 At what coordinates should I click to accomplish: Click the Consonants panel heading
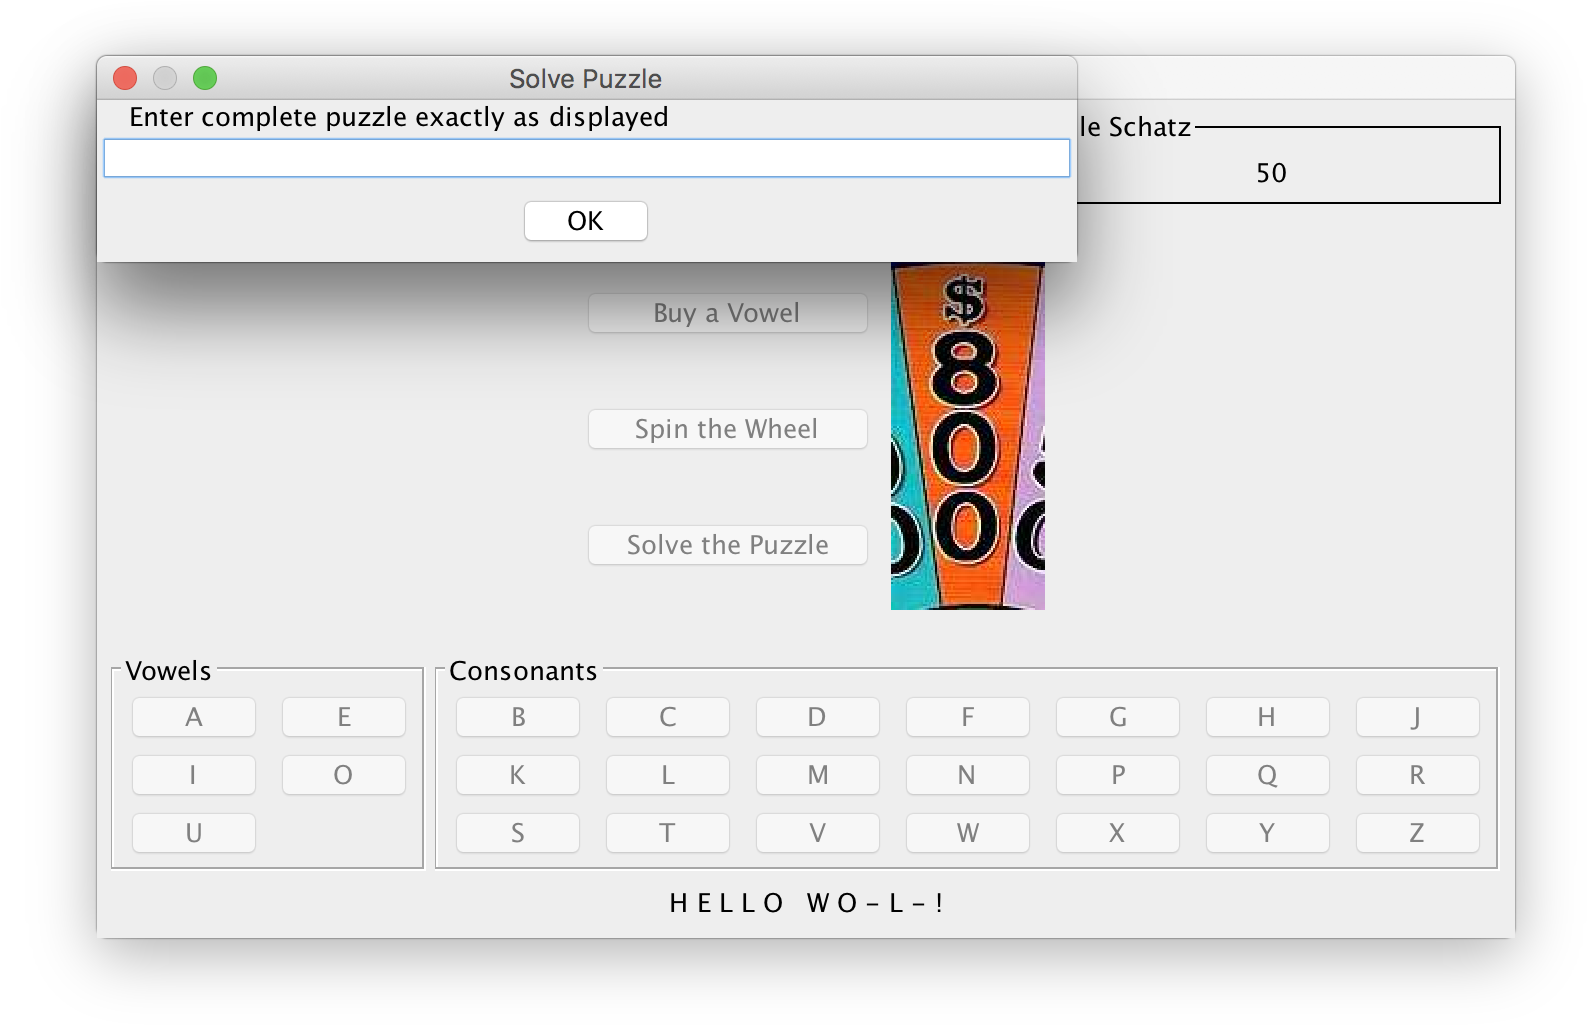tap(523, 671)
